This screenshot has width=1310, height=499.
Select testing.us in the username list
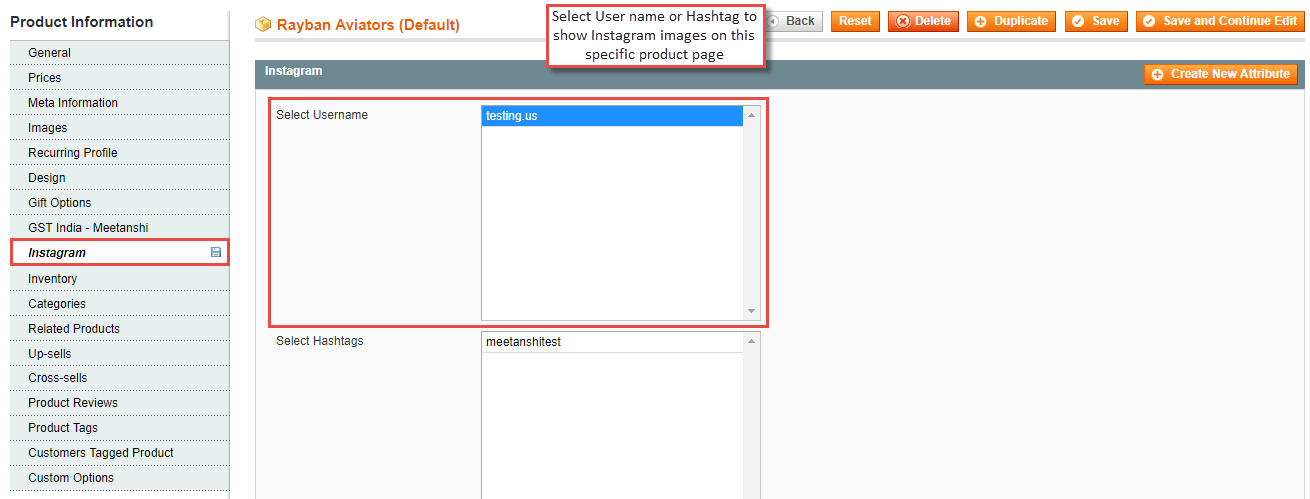(x=613, y=116)
